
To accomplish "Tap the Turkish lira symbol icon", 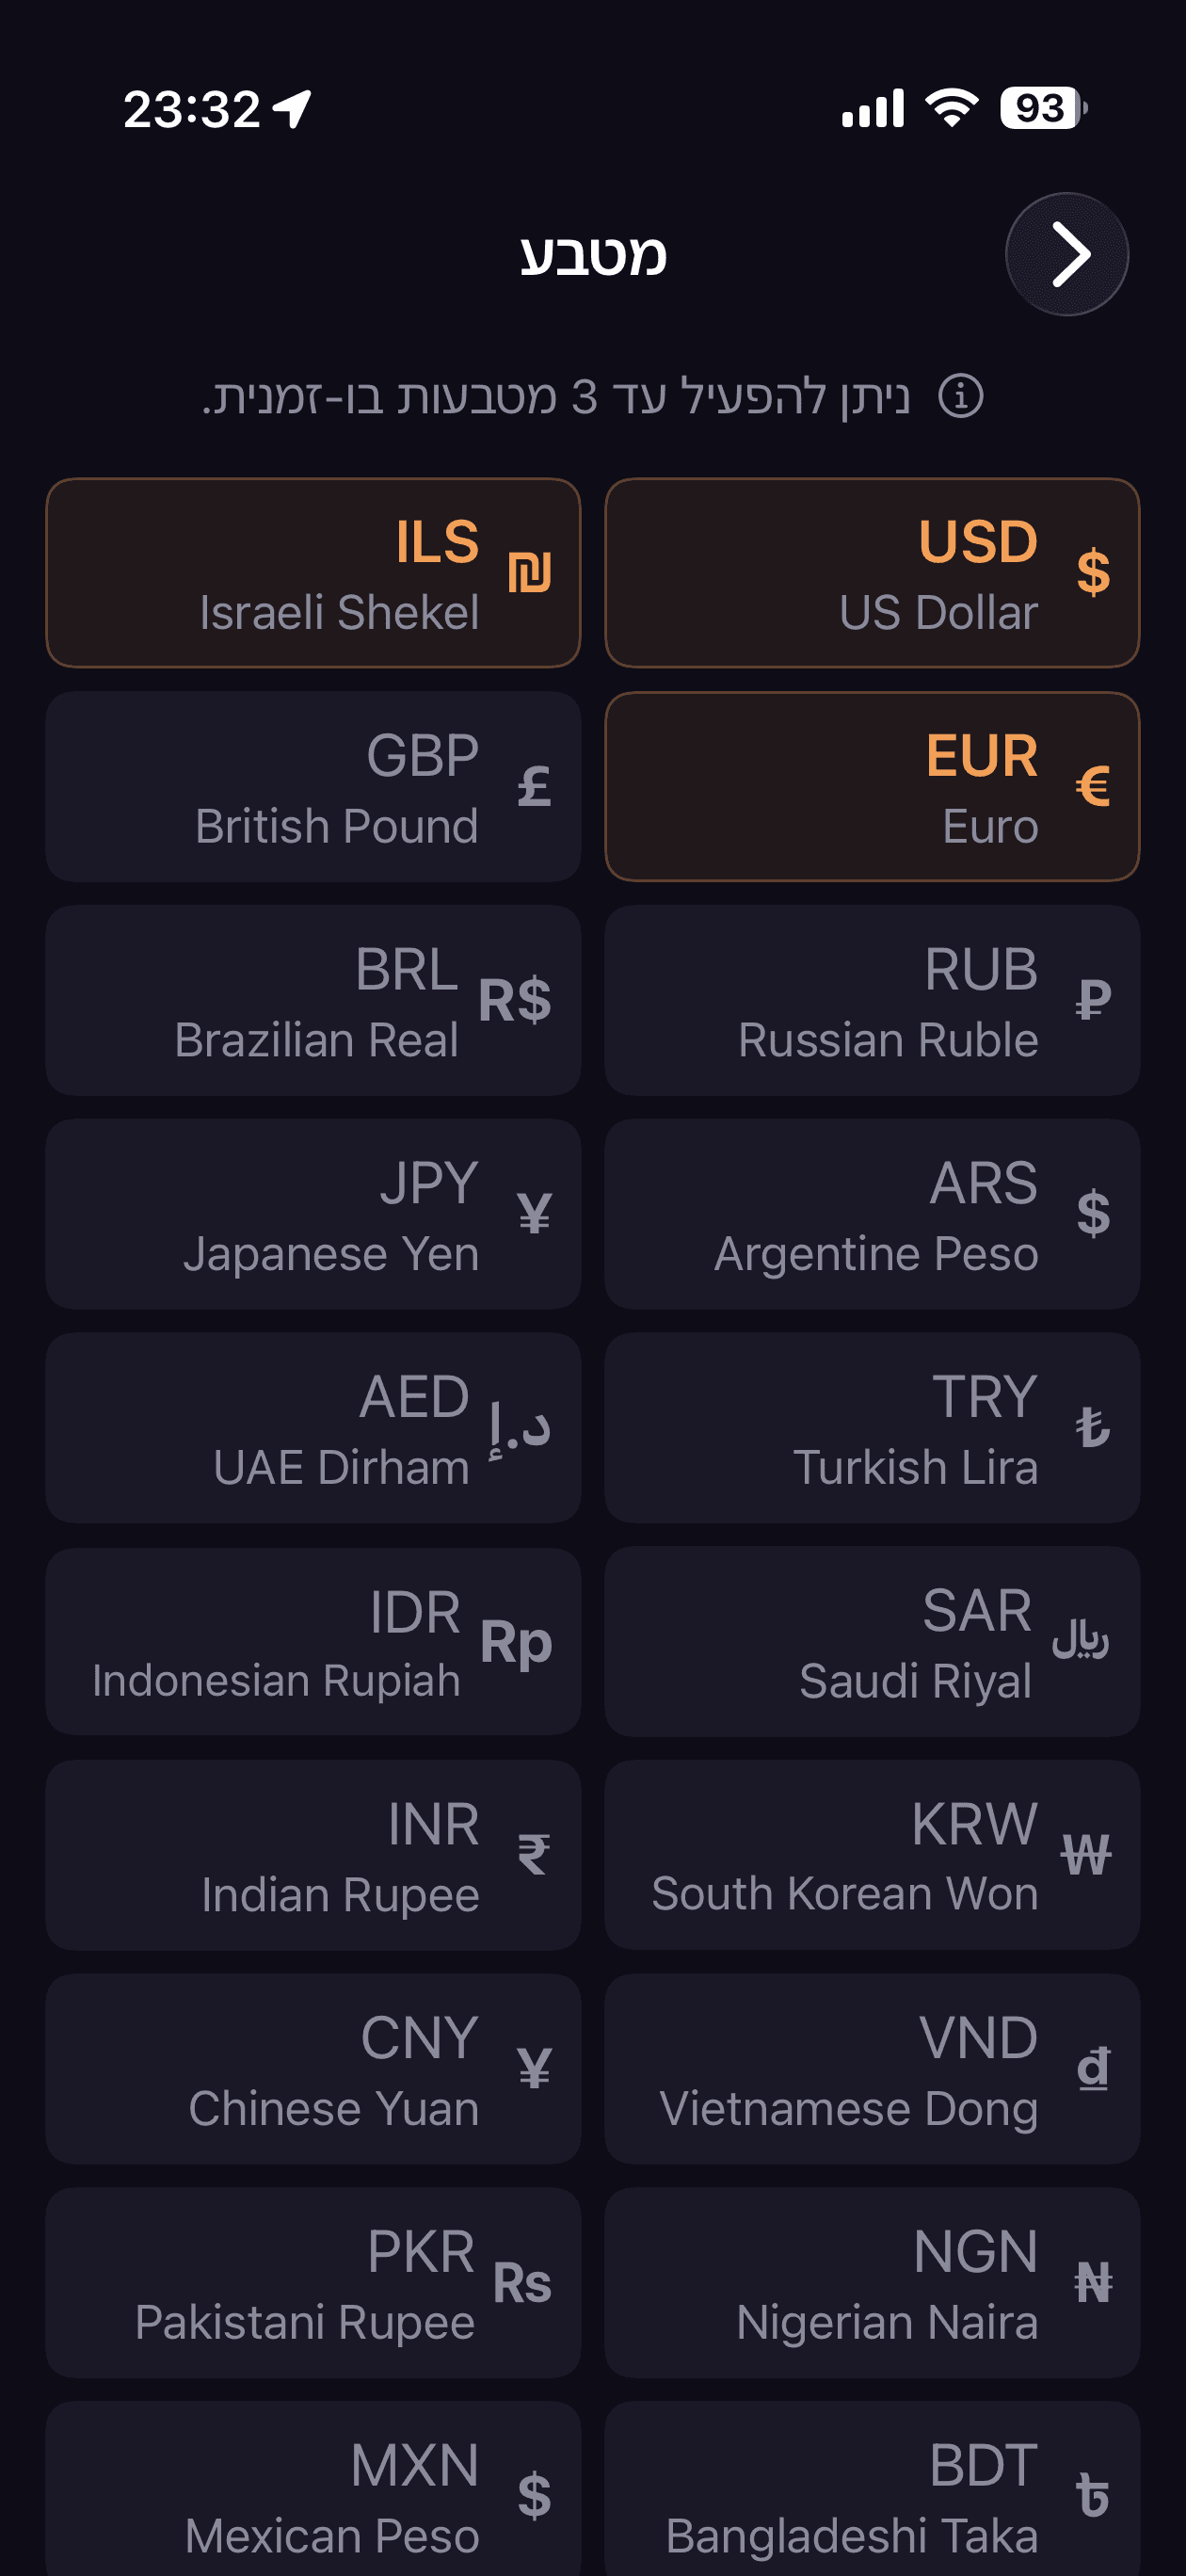I will 1092,1427.
